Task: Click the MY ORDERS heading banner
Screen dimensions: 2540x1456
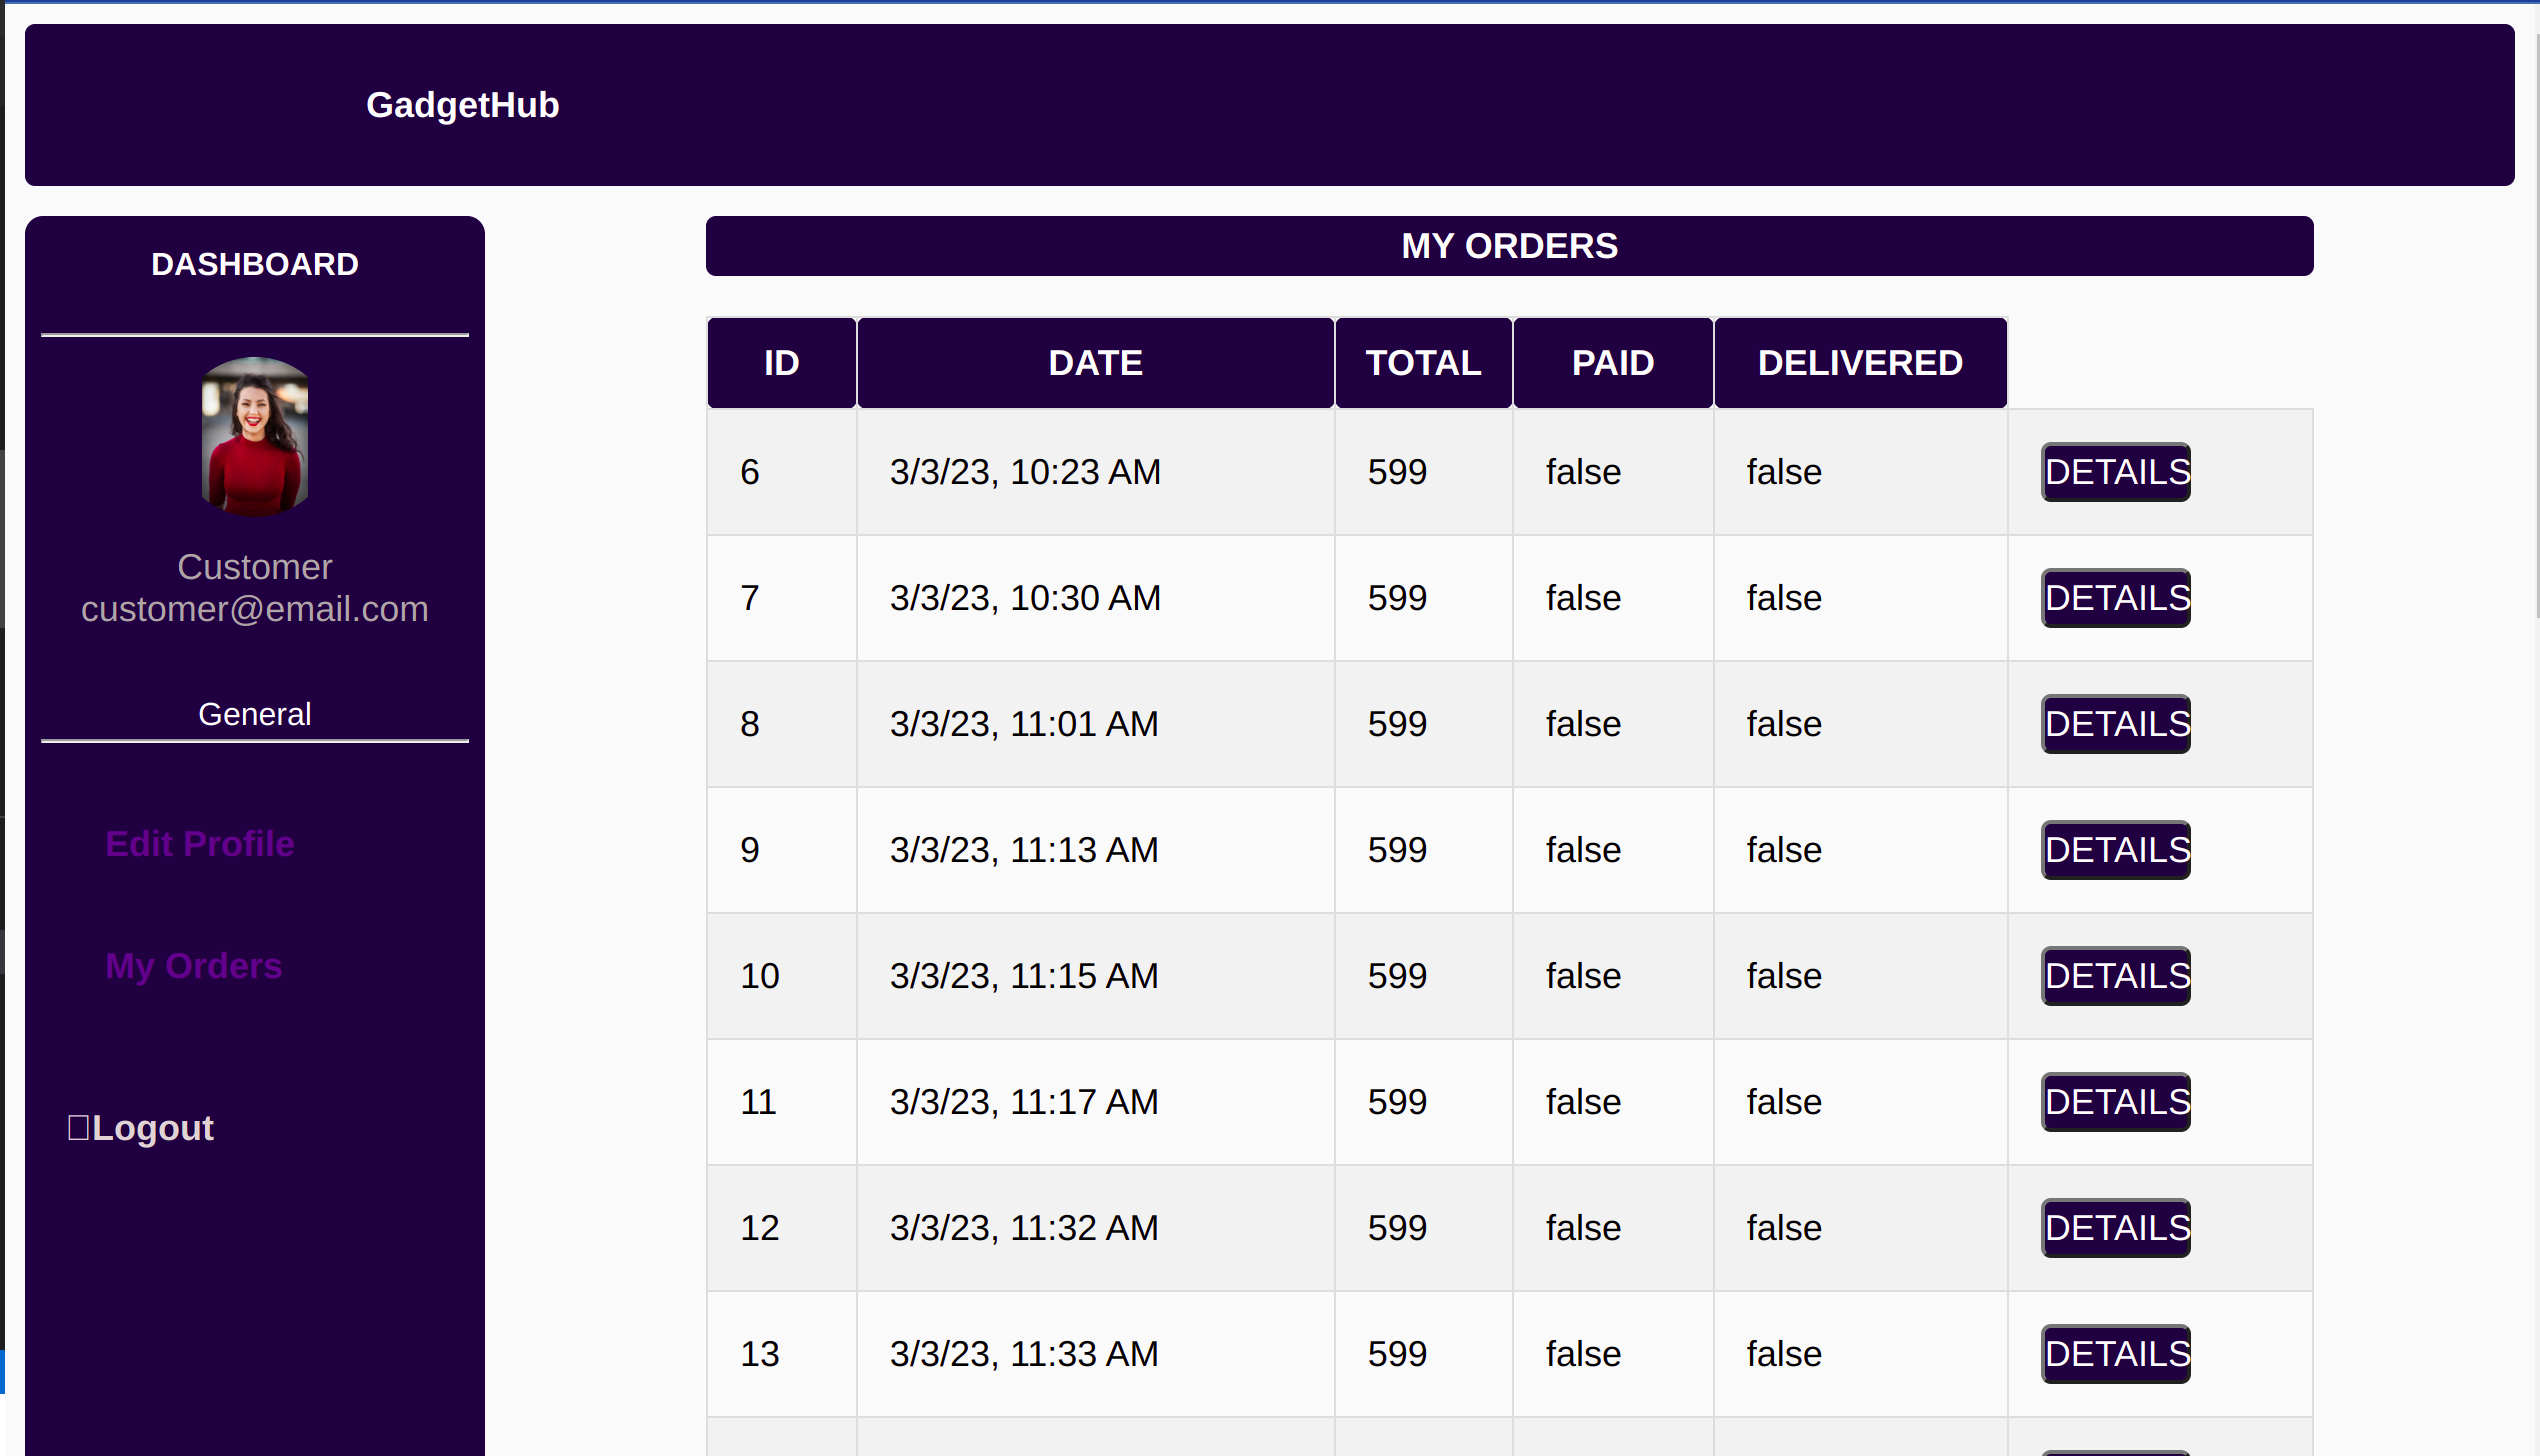Action: 1509,246
